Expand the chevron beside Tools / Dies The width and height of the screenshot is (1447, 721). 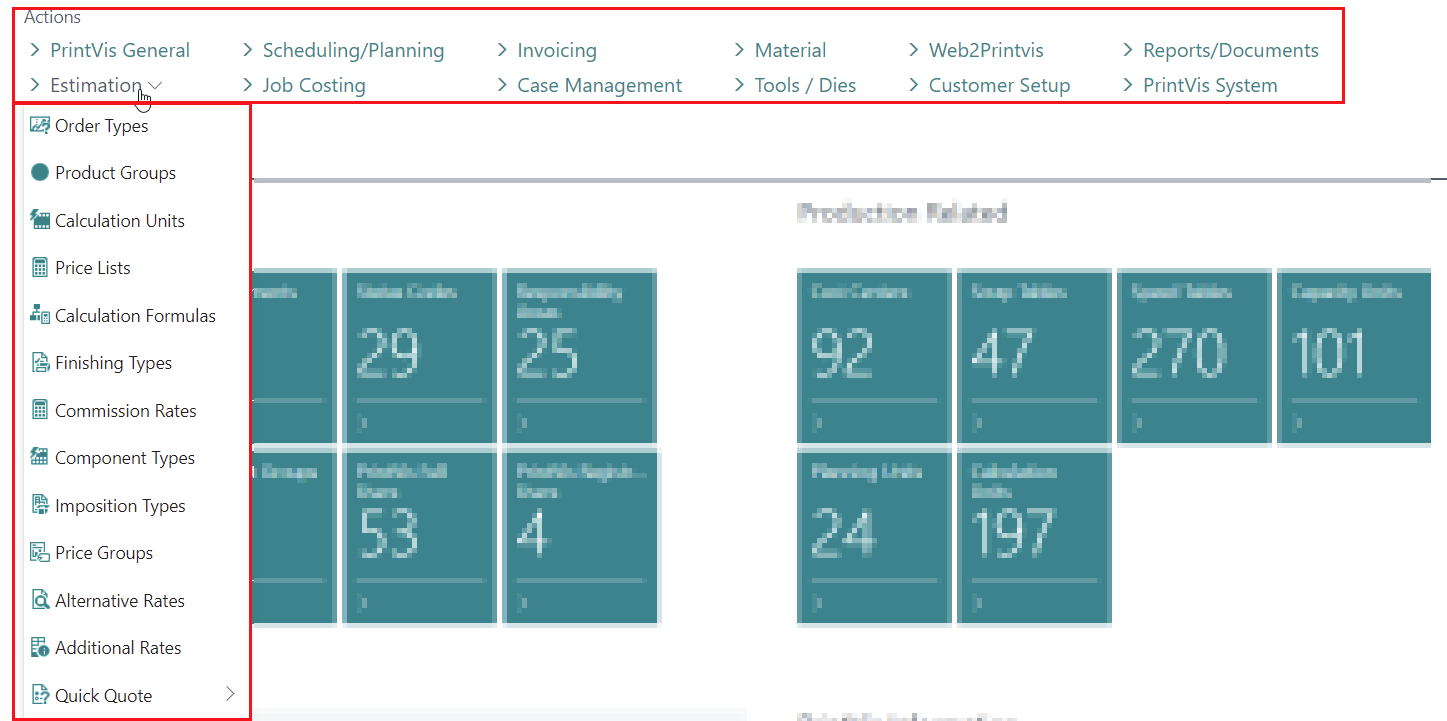pos(740,85)
